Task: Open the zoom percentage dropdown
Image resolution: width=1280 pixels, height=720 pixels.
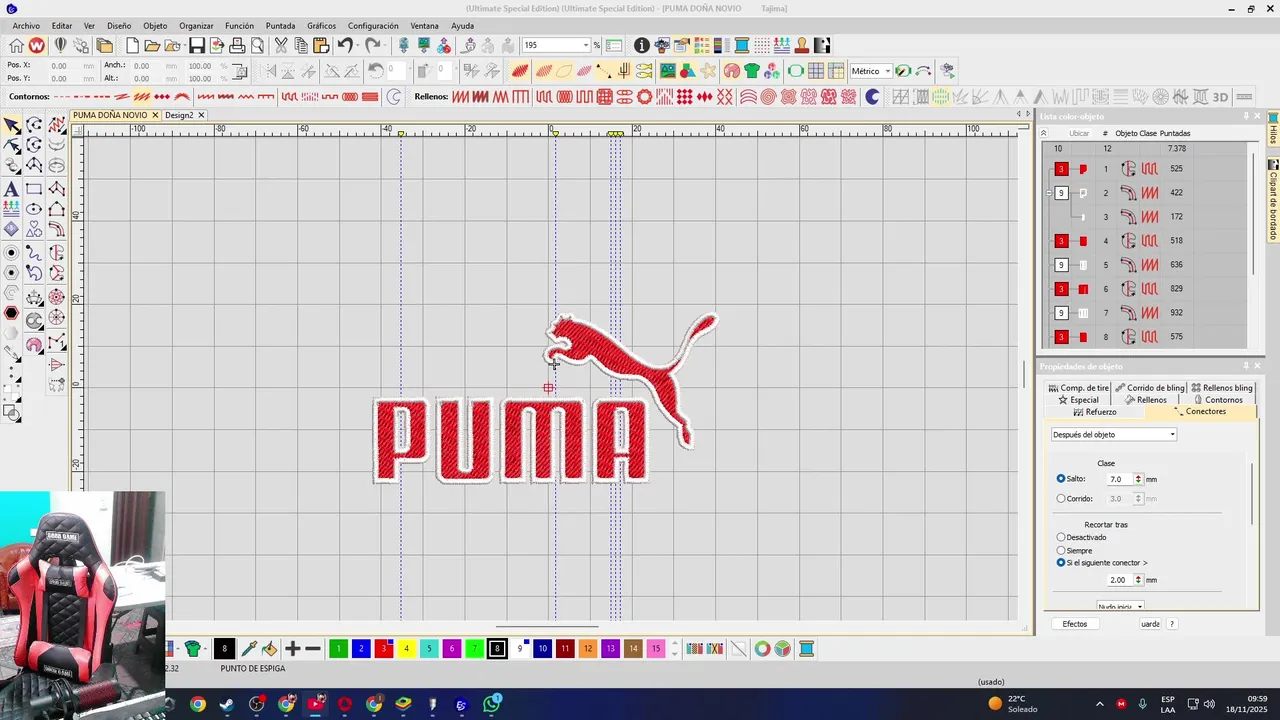Action: click(585, 45)
